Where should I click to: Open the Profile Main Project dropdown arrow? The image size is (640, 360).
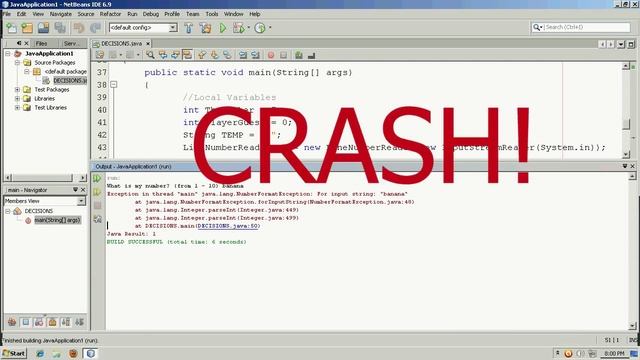[270, 28]
